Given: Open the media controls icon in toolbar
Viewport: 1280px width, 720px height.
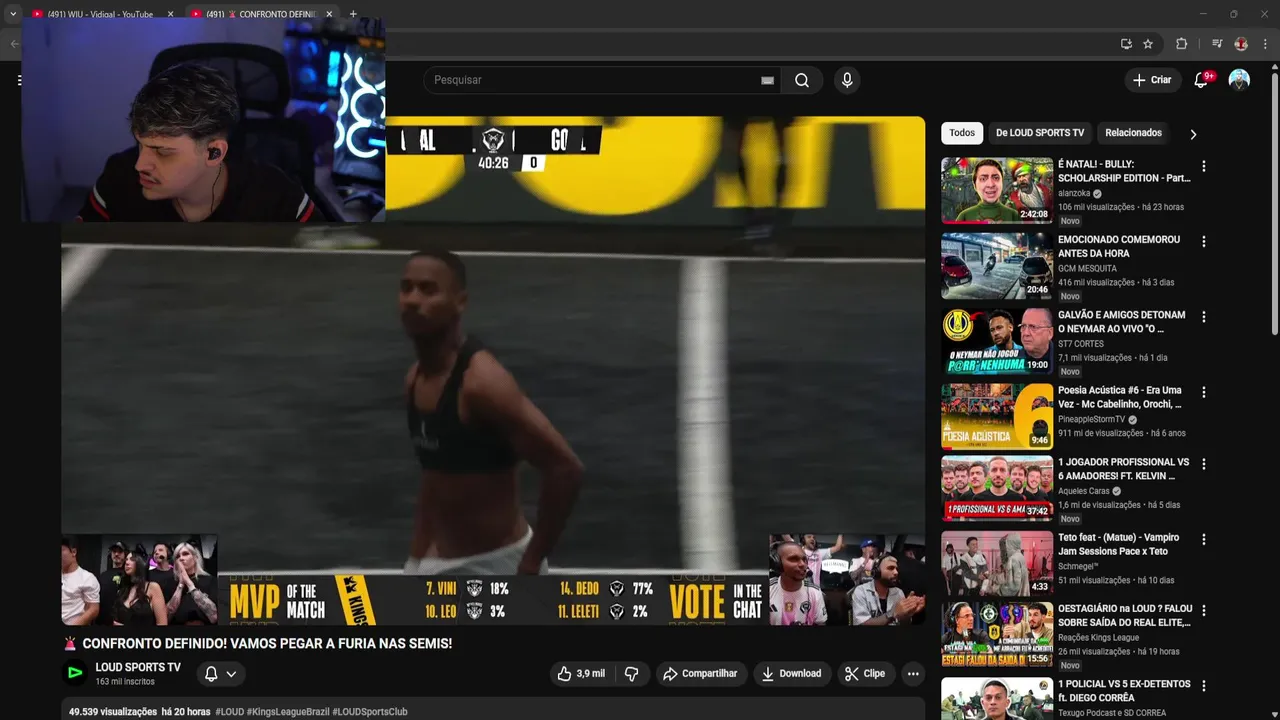Looking at the screenshot, I should (x=1217, y=44).
